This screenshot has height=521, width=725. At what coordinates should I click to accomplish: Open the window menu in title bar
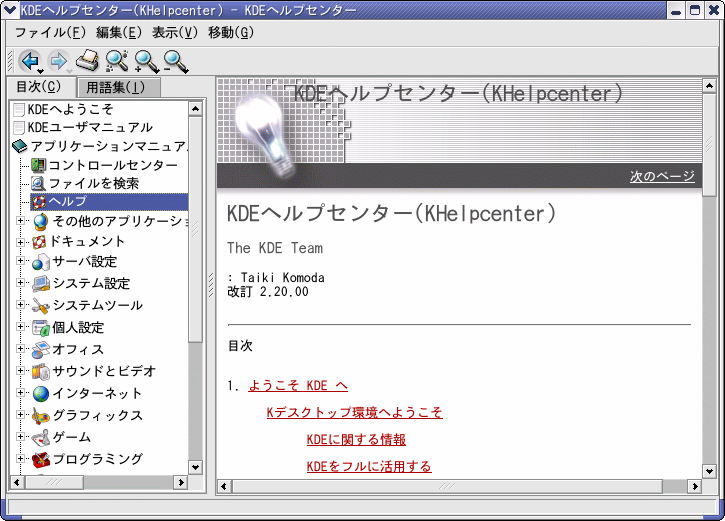(x=10, y=10)
